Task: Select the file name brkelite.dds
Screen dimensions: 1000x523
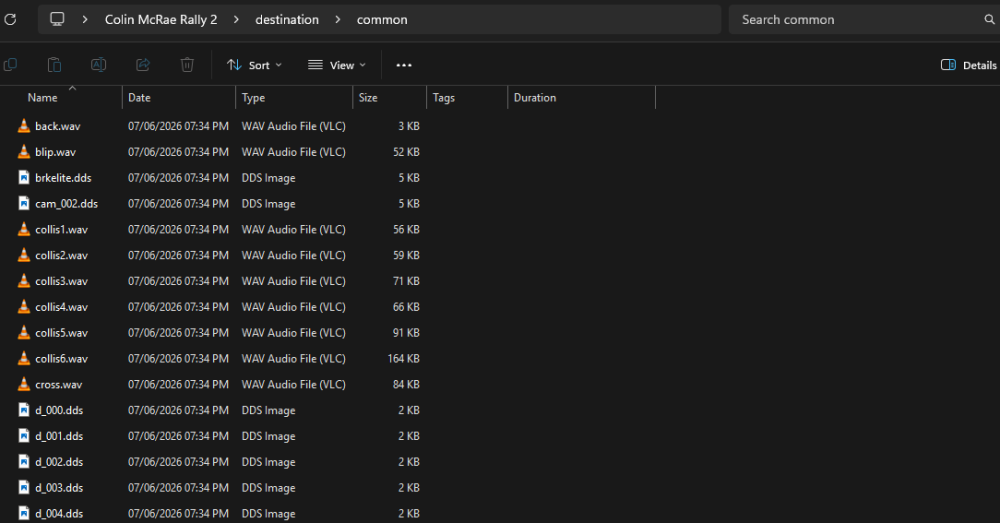Action: (63, 178)
